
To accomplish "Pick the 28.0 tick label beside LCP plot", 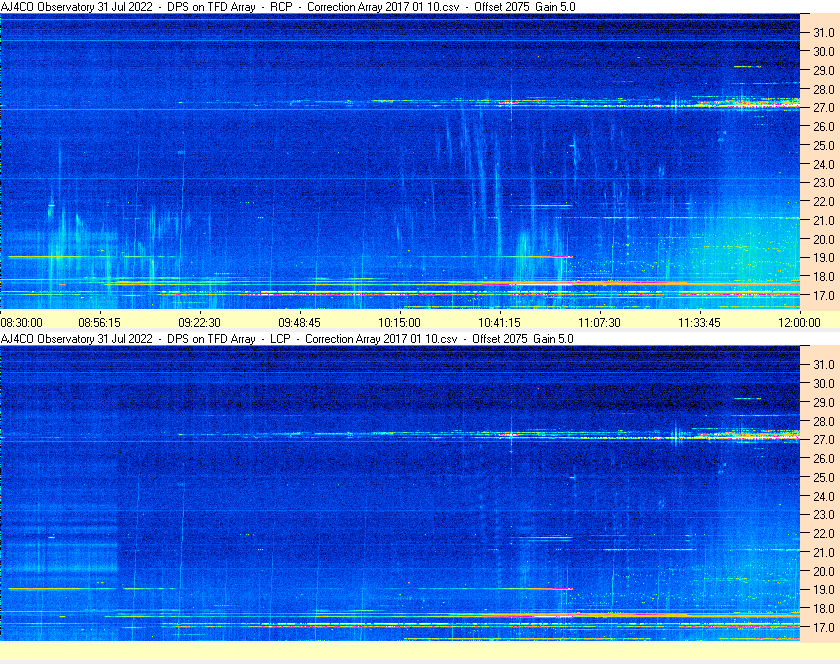I will 824,421.
